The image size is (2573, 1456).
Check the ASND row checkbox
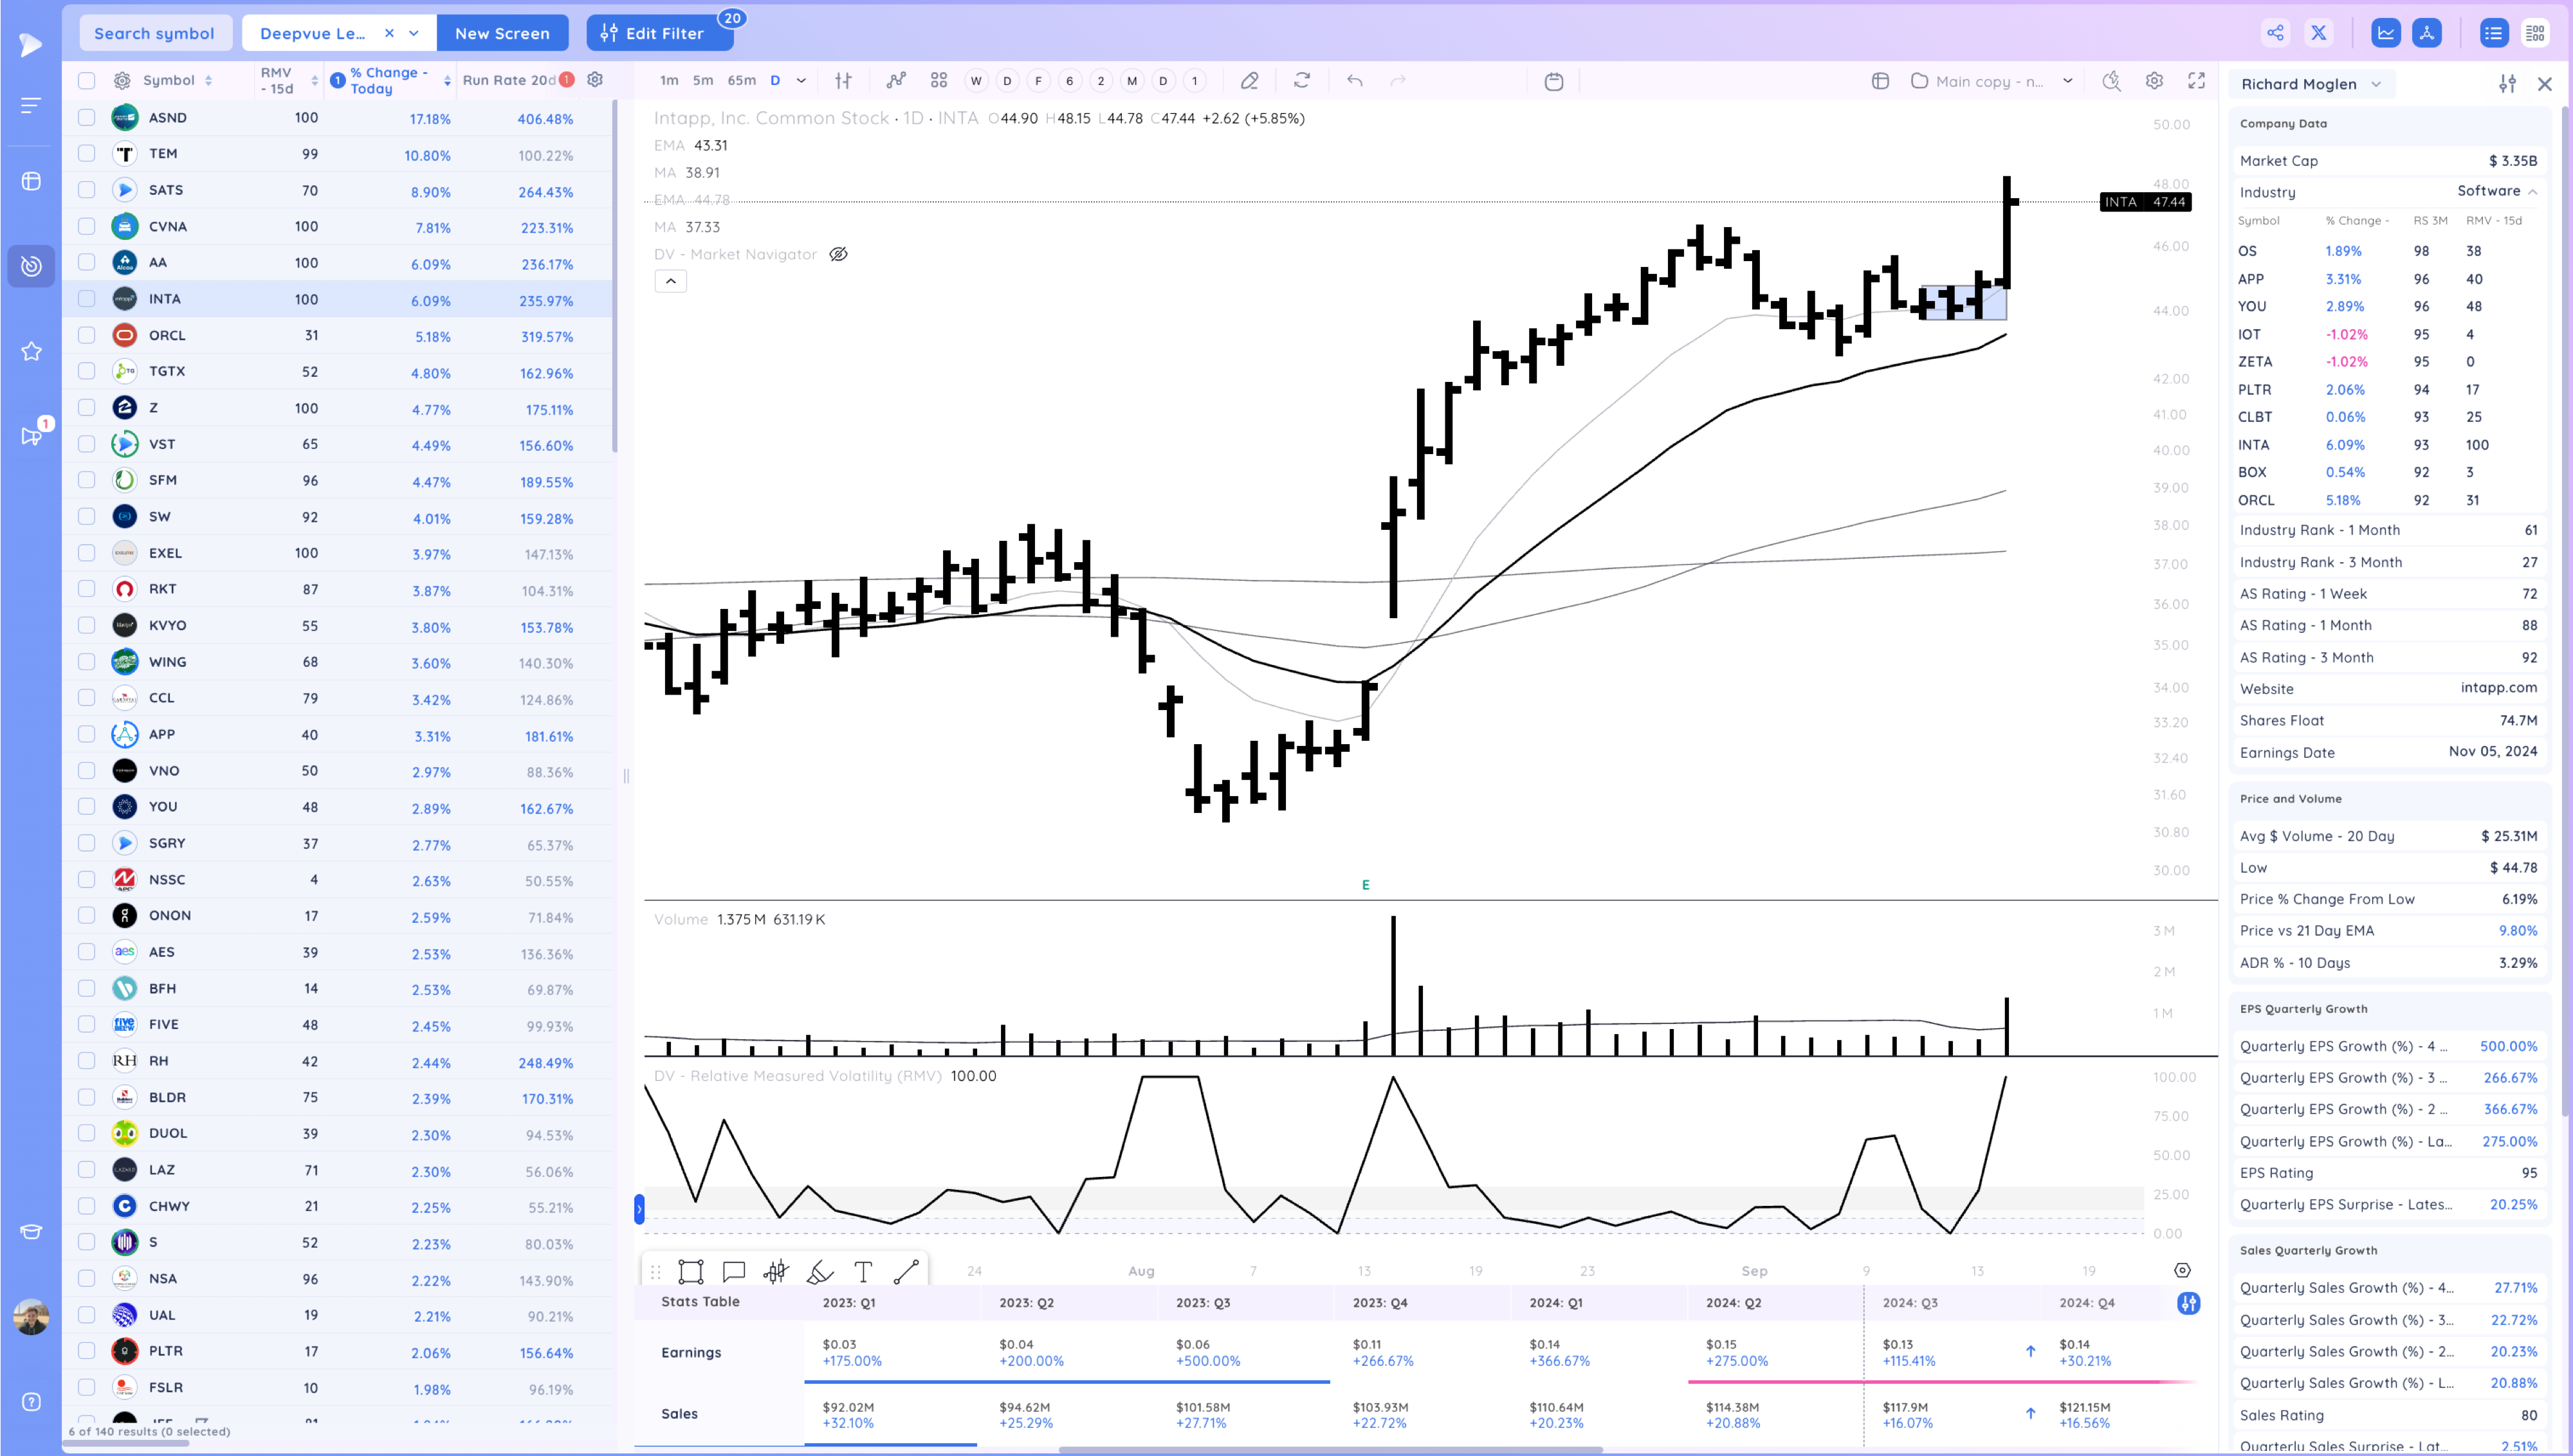click(x=87, y=118)
